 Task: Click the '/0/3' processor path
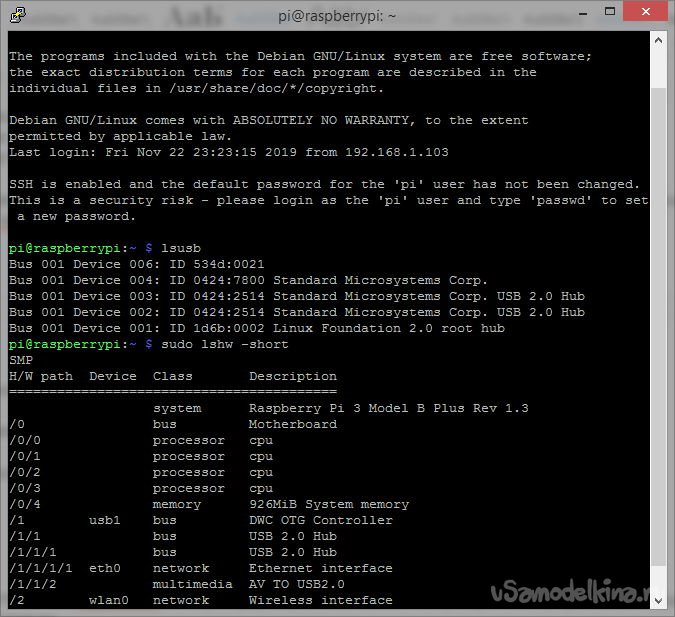pyautogui.click(x=25, y=488)
